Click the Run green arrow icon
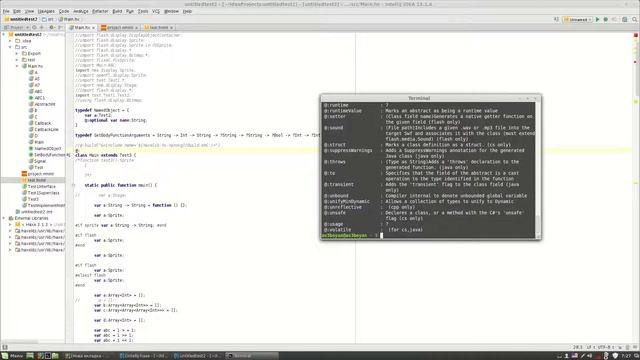 pos(598,19)
